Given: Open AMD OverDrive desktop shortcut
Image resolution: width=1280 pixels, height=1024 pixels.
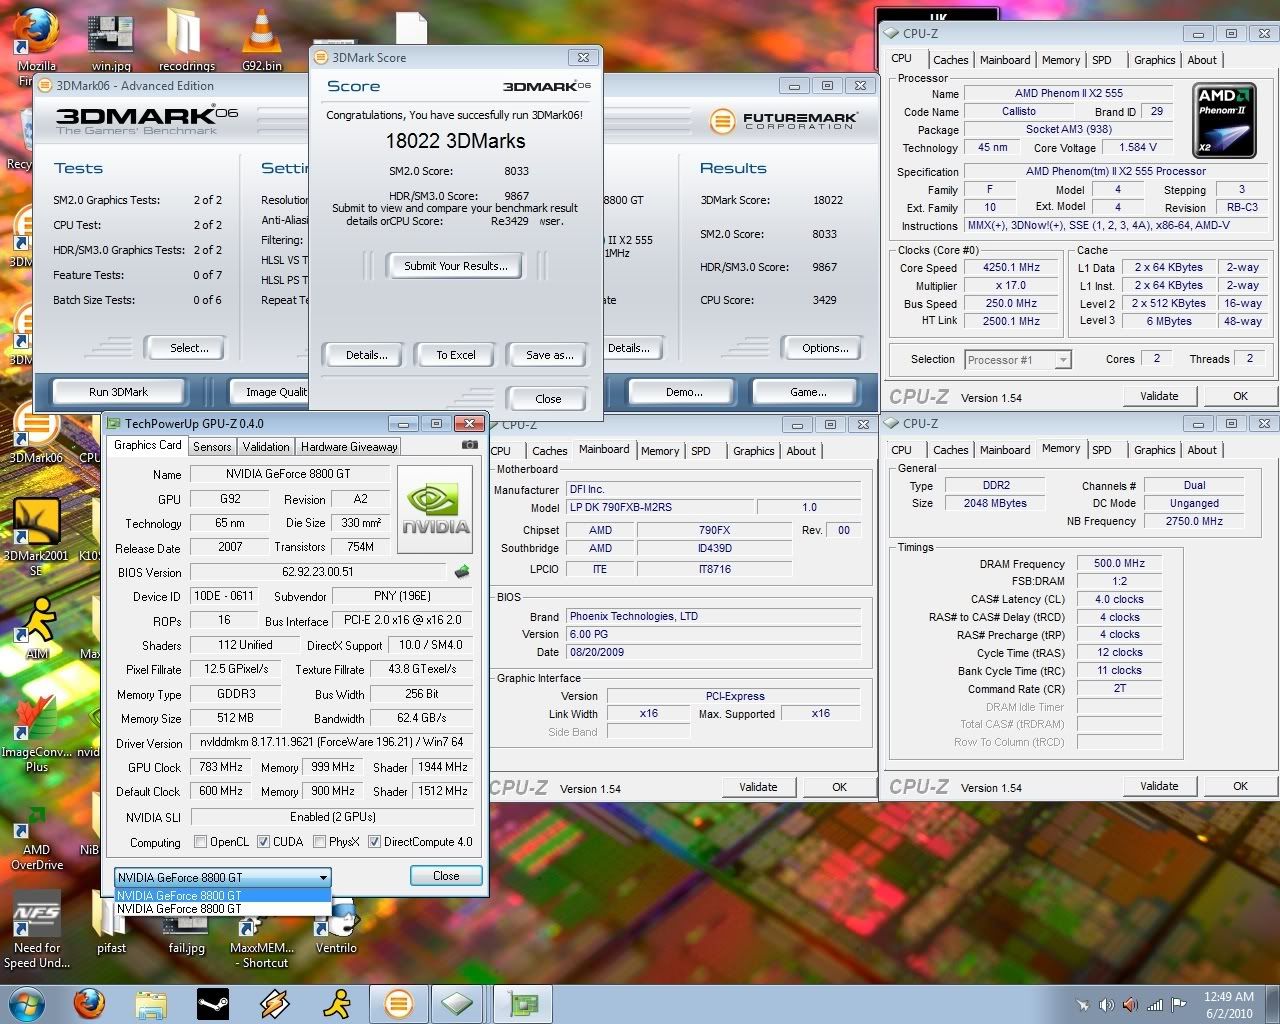Looking at the screenshot, I should (x=37, y=838).
